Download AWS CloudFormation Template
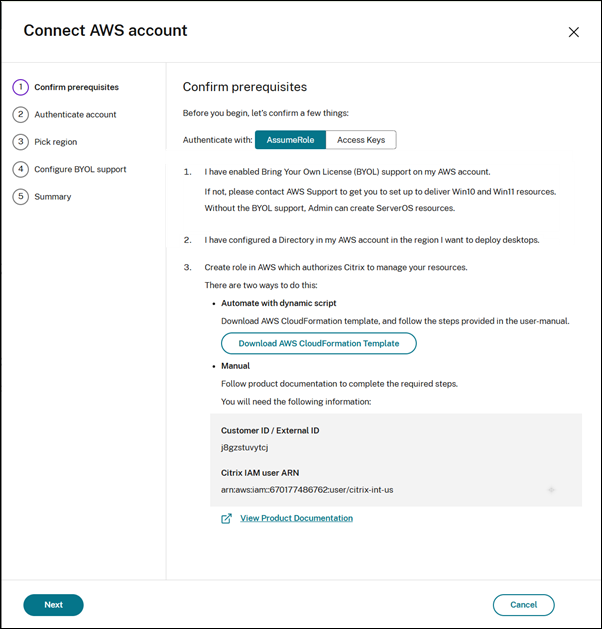Screen dimensions: 602x629 [318, 343]
